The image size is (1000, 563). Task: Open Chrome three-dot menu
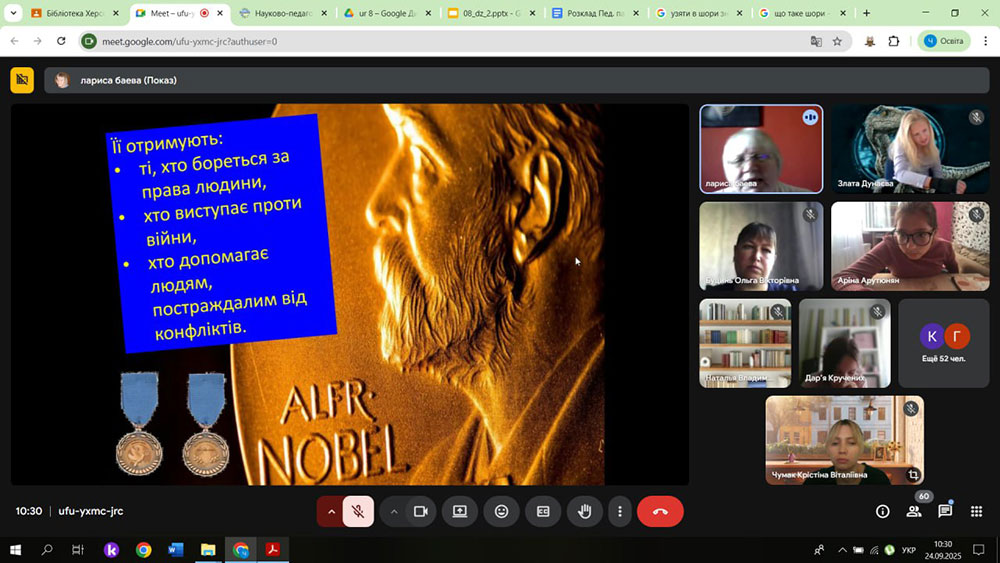click(985, 41)
